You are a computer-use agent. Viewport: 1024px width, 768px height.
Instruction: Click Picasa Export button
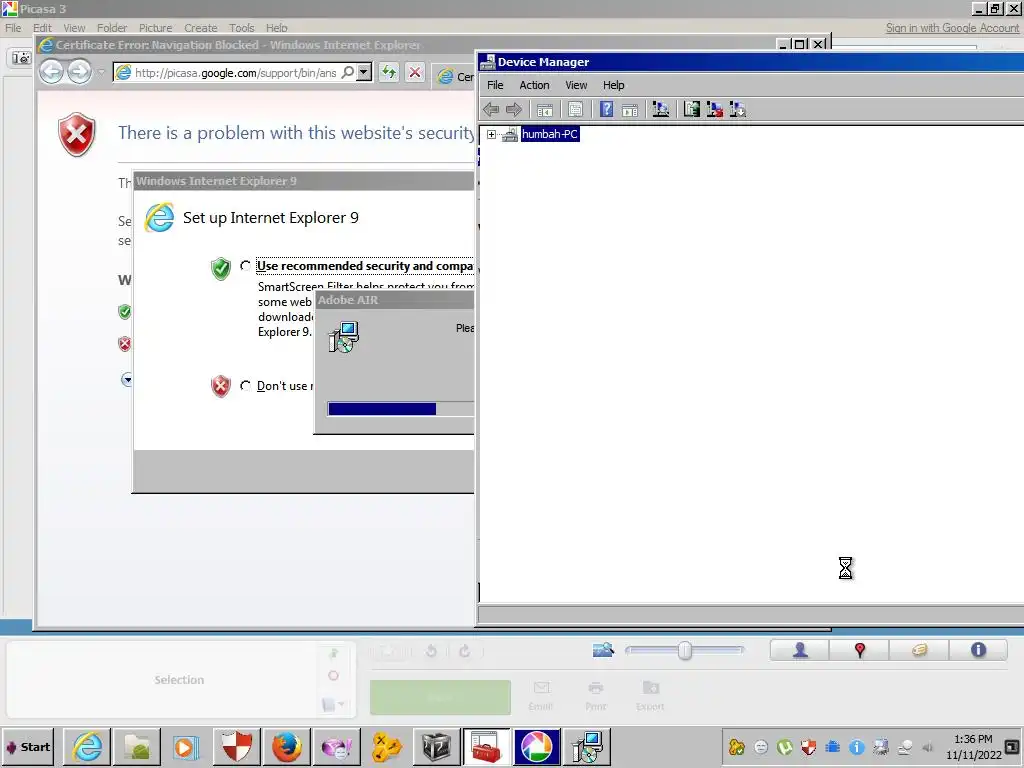(x=650, y=696)
